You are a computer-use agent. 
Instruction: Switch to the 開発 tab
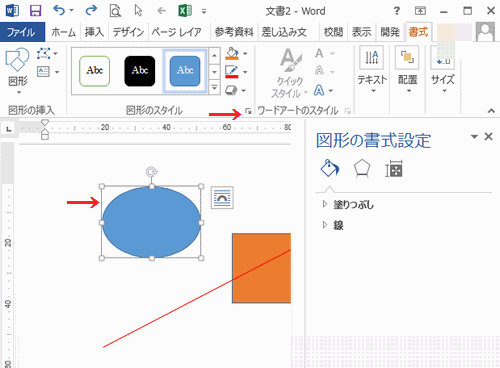(x=390, y=32)
